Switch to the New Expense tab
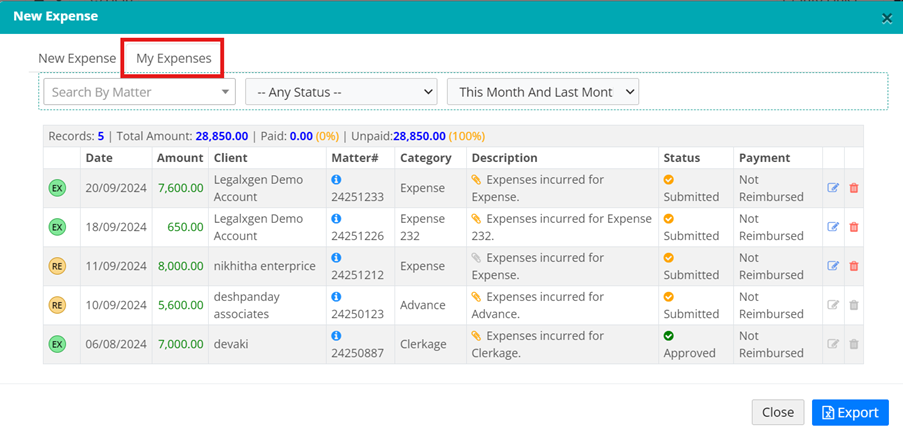The height and width of the screenshot is (434, 903). pyautogui.click(x=77, y=58)
